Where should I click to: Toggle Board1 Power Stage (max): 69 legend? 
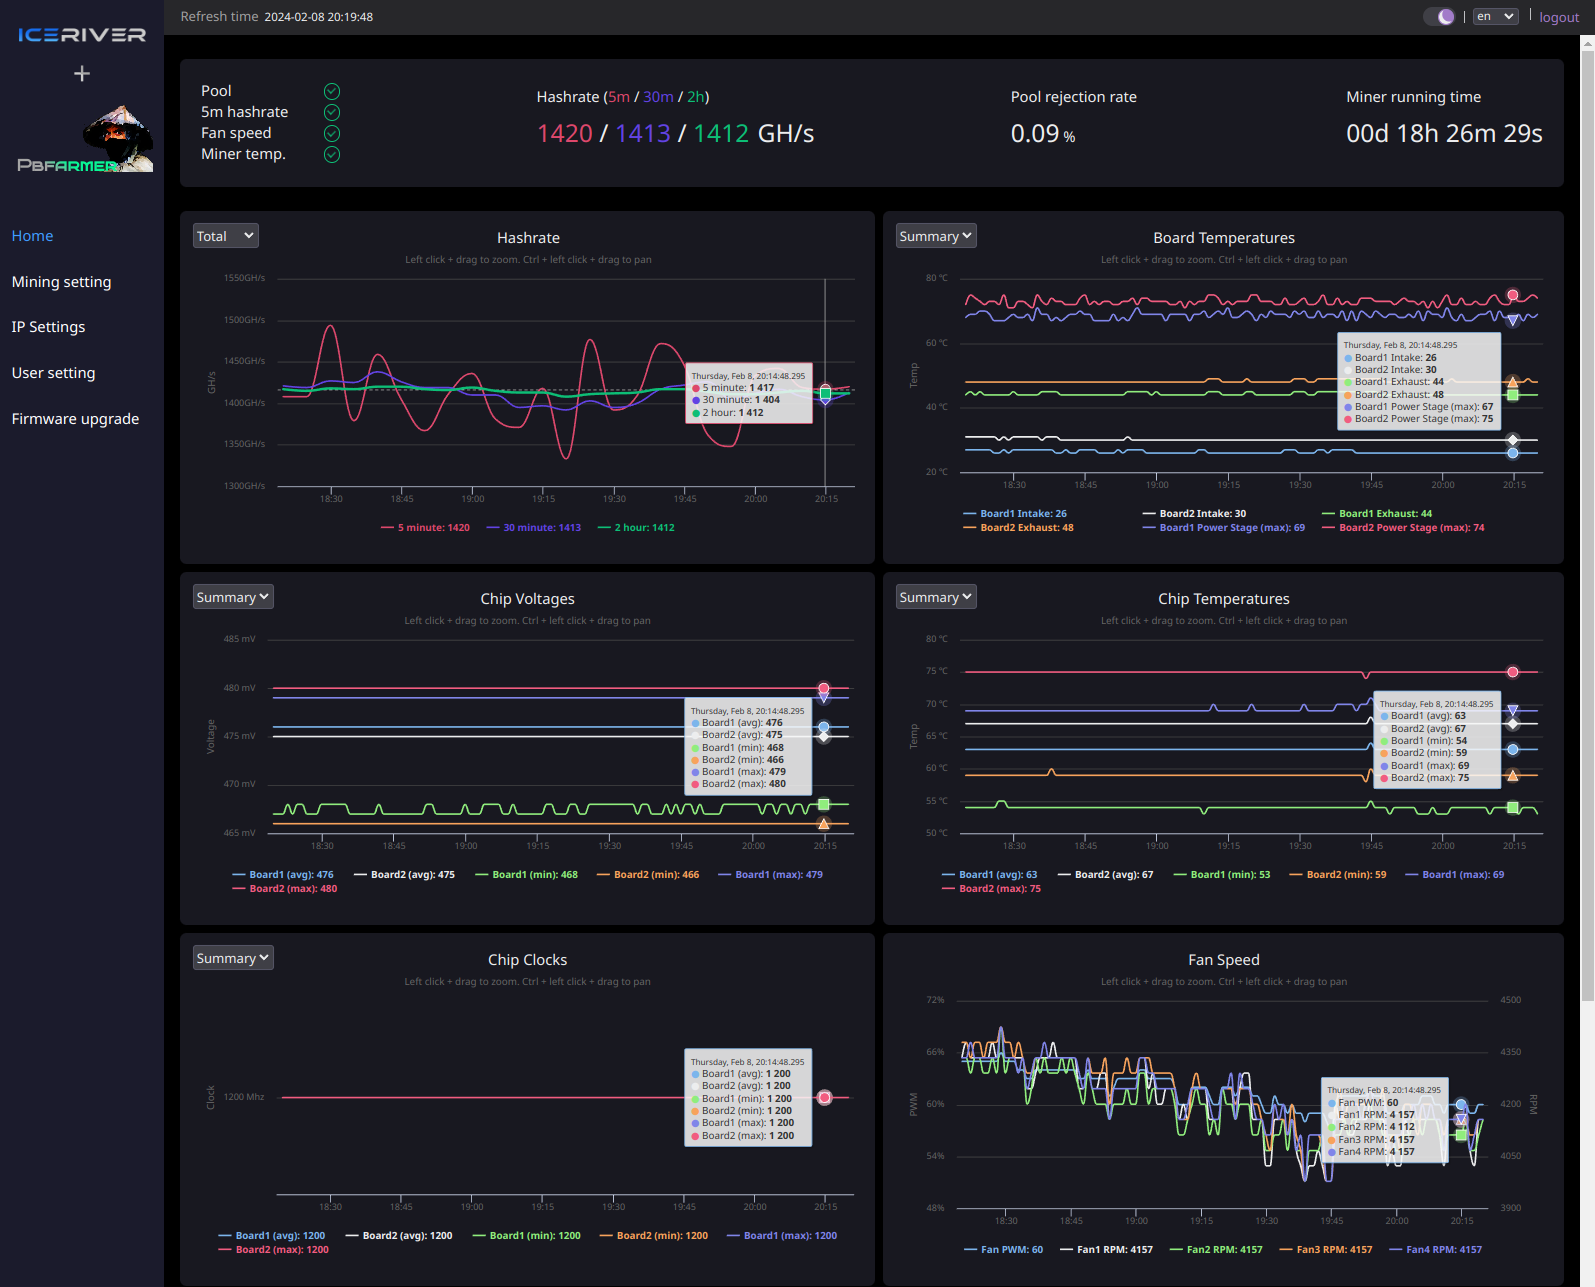click(x=1224, y=528)
